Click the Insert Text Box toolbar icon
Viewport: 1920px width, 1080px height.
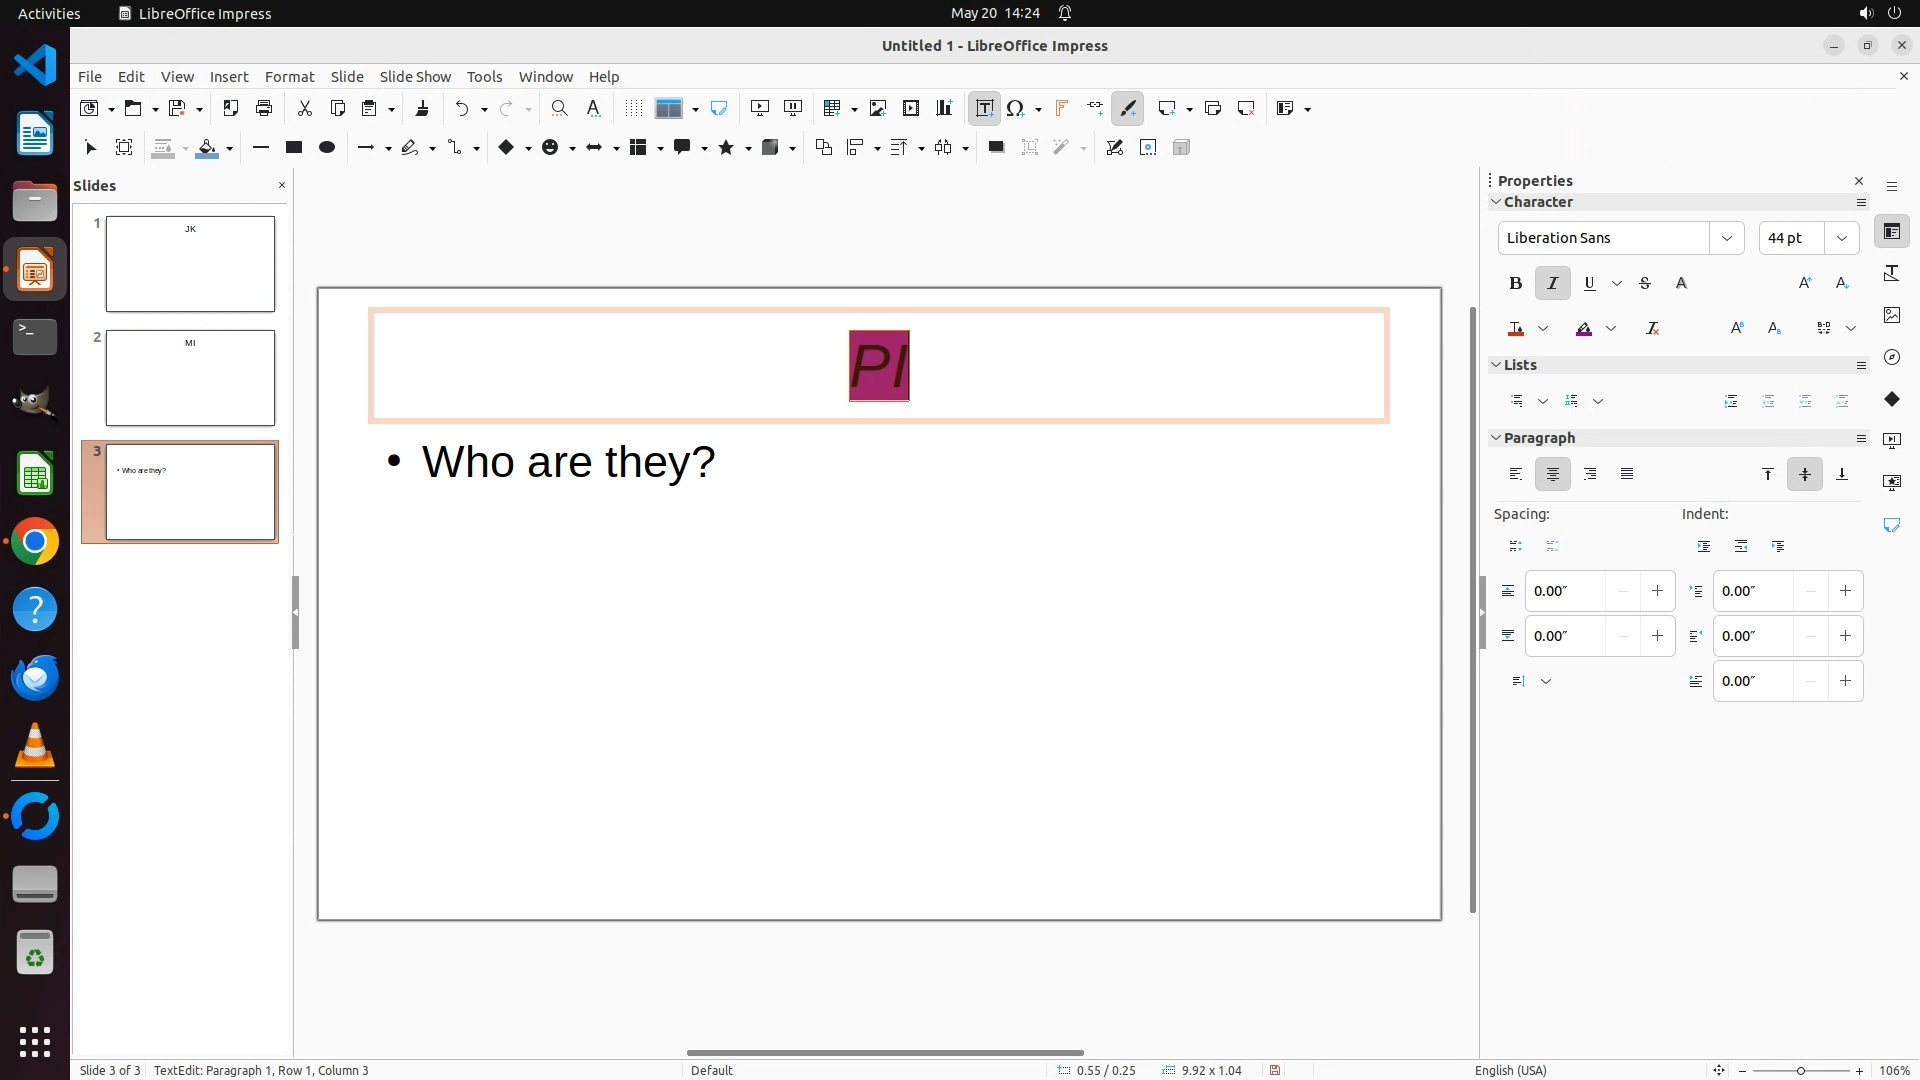[984, 109]
